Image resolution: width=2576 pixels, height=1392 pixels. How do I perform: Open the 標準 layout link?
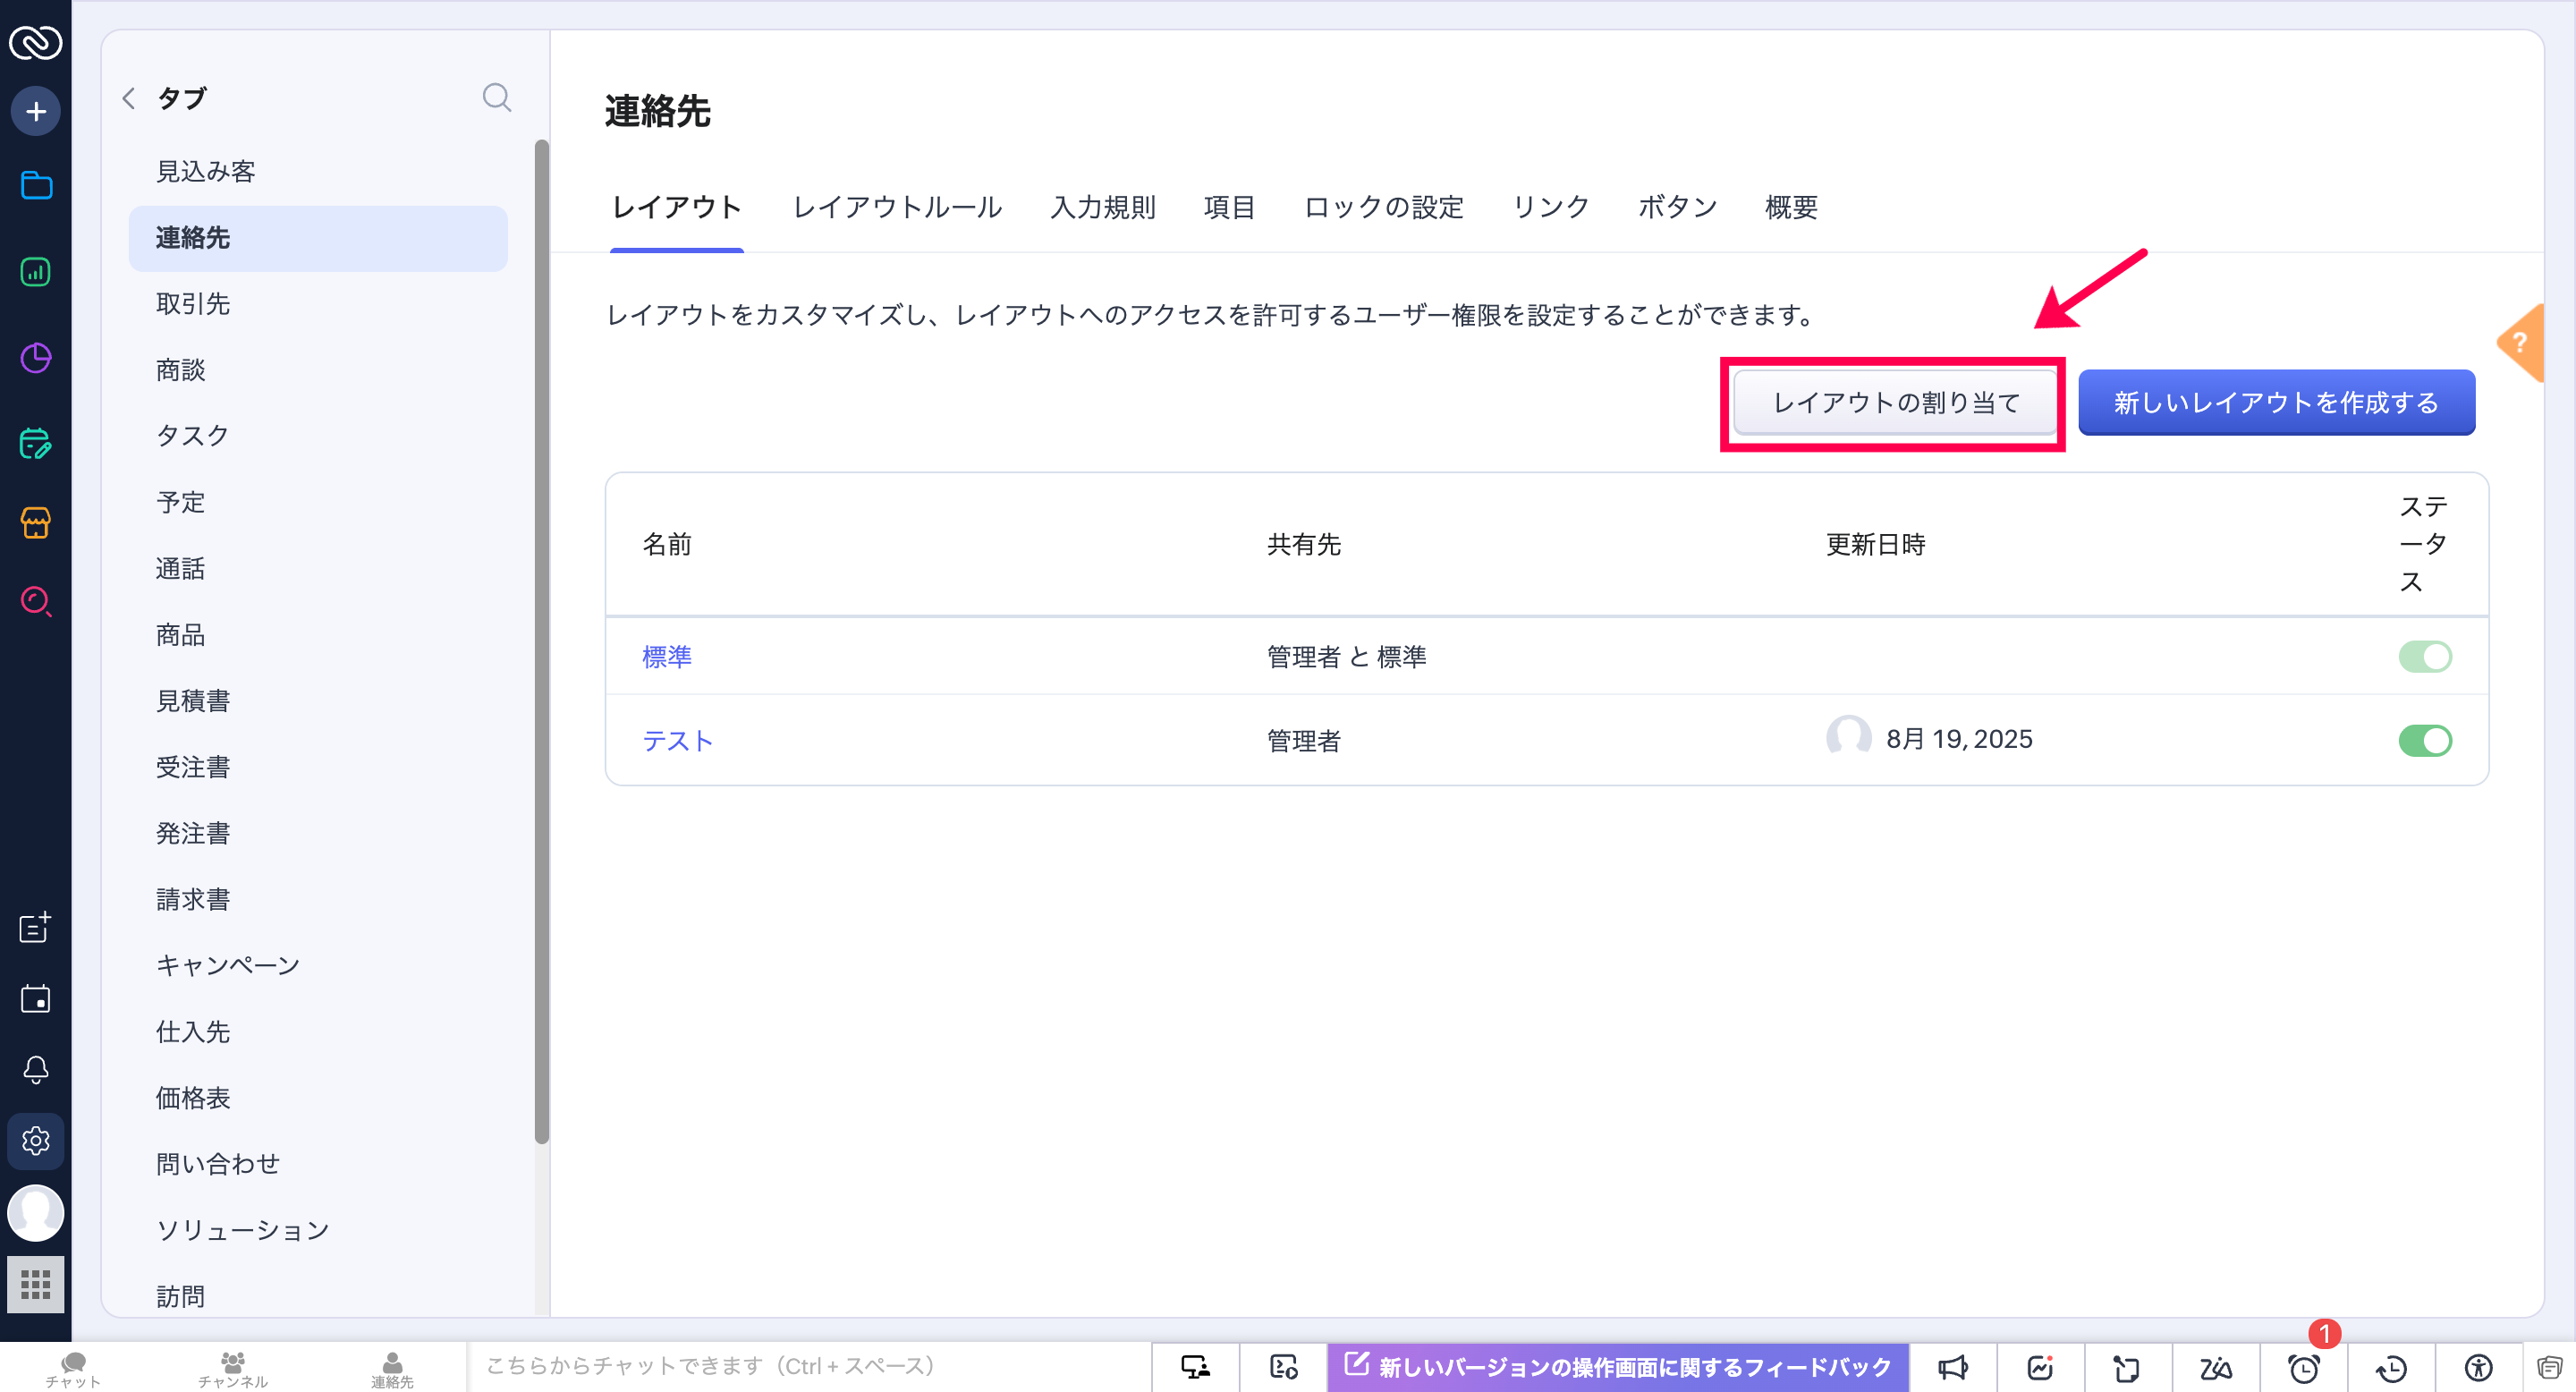tap(666, 656)
